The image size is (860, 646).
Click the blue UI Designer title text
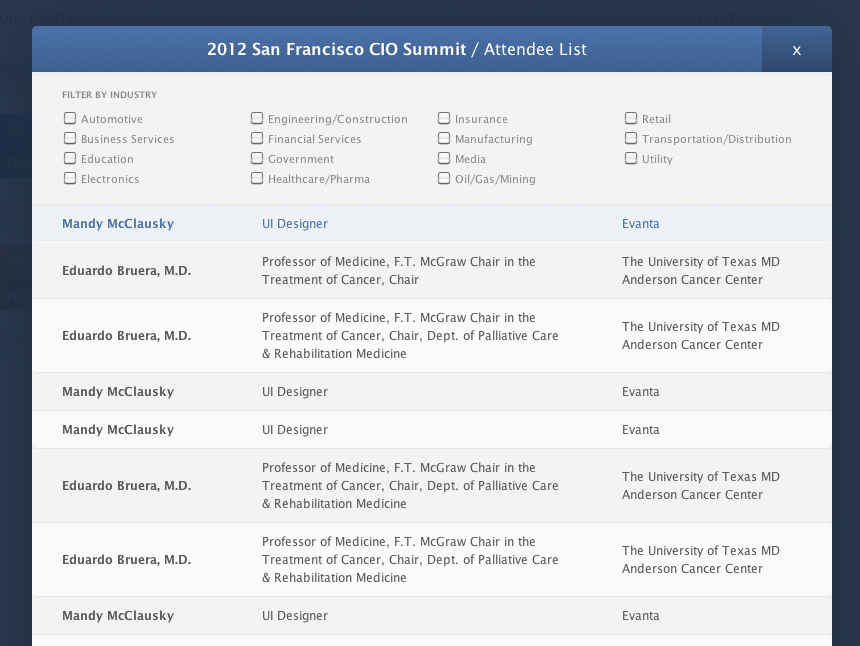(x=295, y=224)
